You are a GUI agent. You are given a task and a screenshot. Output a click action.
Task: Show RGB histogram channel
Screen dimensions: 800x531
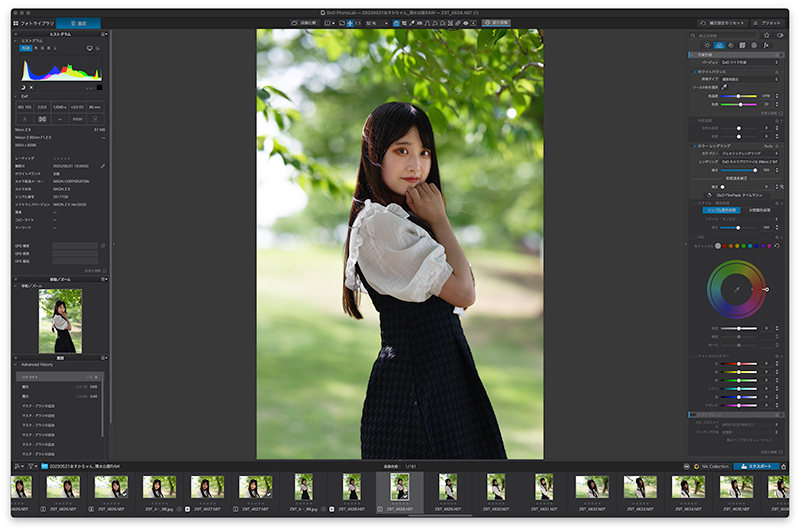26,48
